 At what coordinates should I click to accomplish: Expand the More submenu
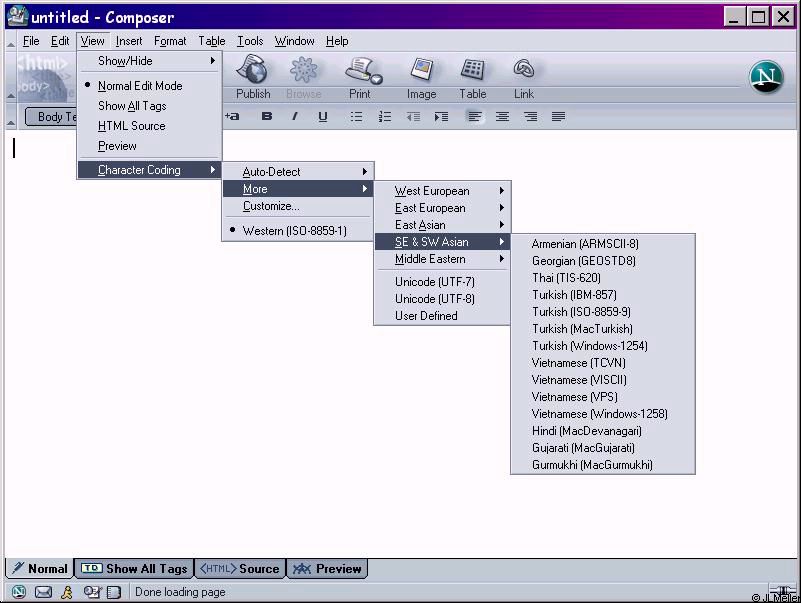click(298, 189)
